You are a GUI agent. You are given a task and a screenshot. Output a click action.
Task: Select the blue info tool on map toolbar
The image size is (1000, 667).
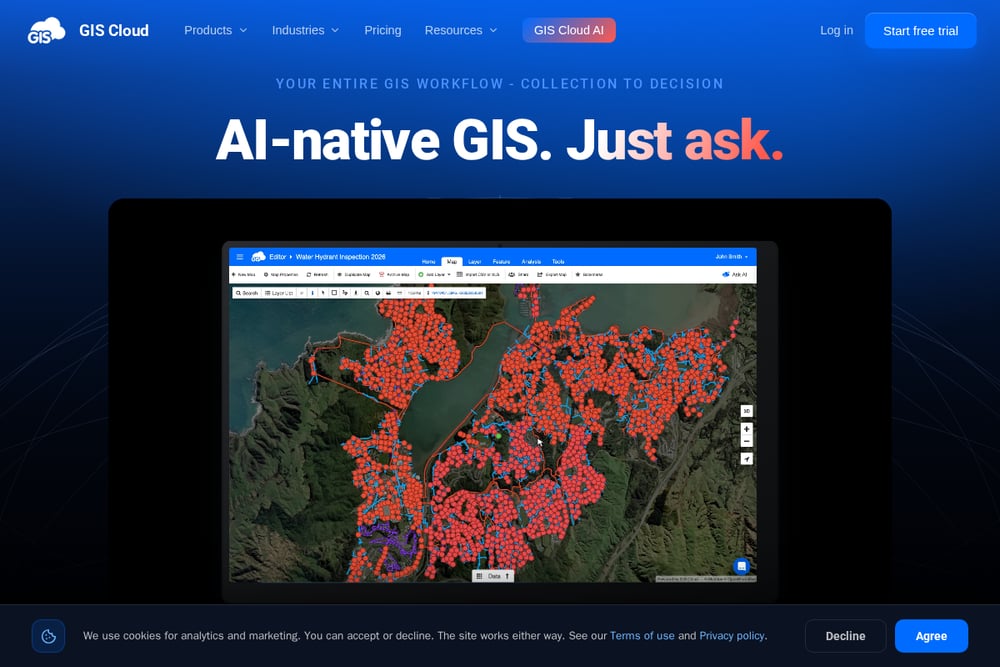[312, 293]
